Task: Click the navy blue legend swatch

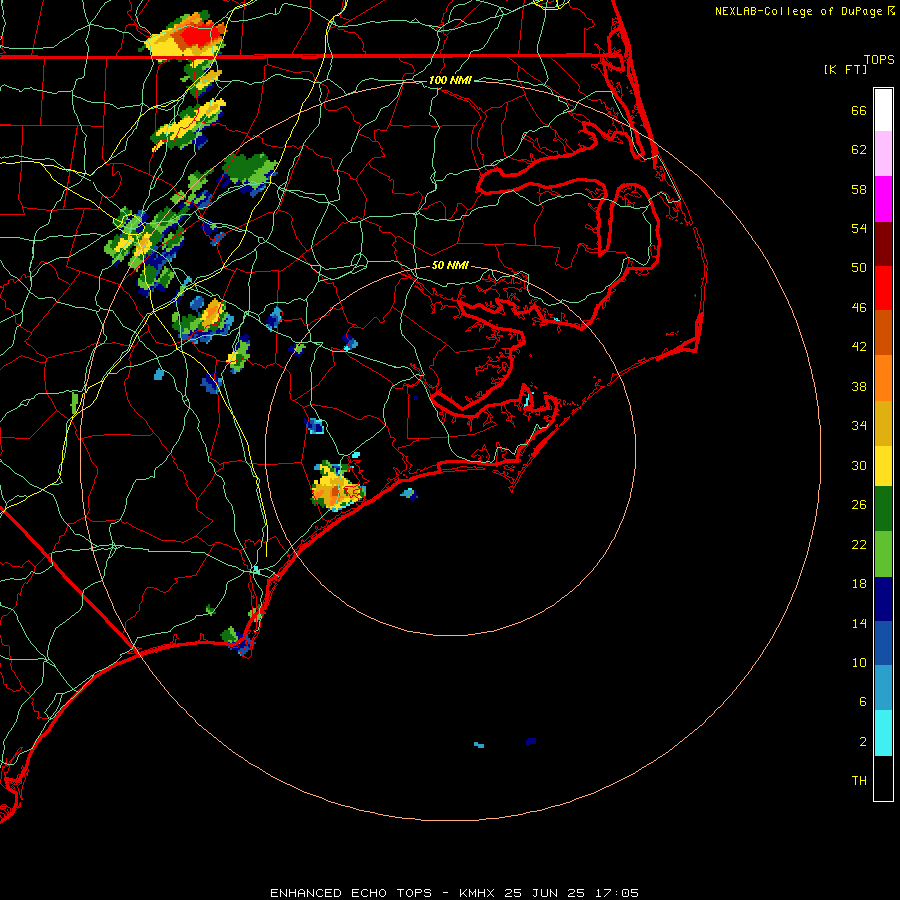Action: (x=883, y=599)
